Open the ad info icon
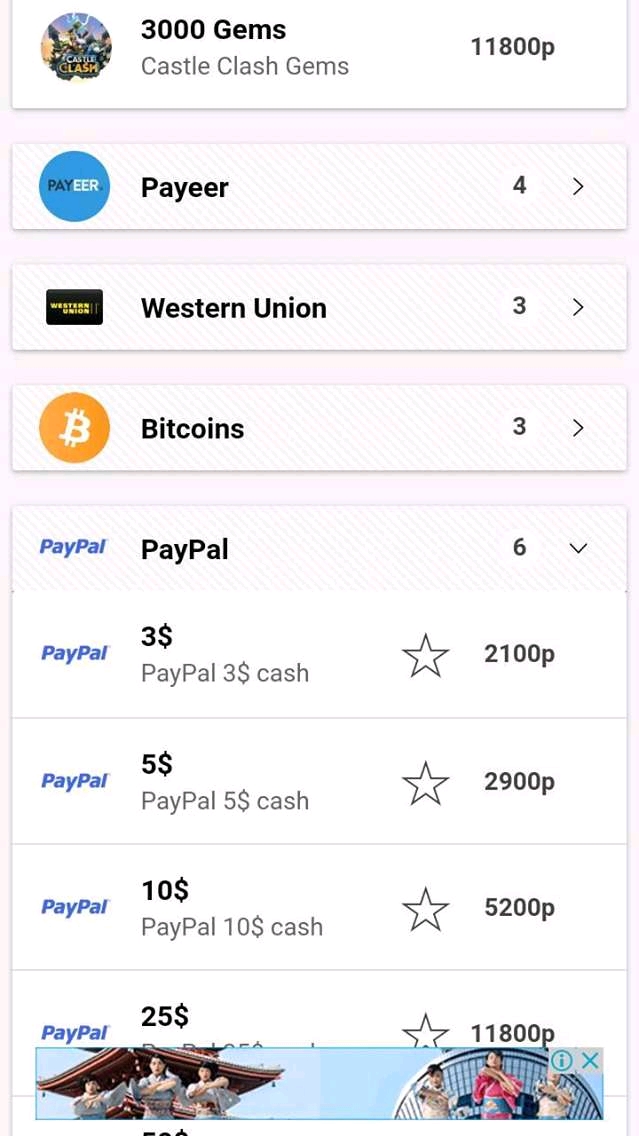The height and width of the screenshot is (1136, 639). point(563,1060)
